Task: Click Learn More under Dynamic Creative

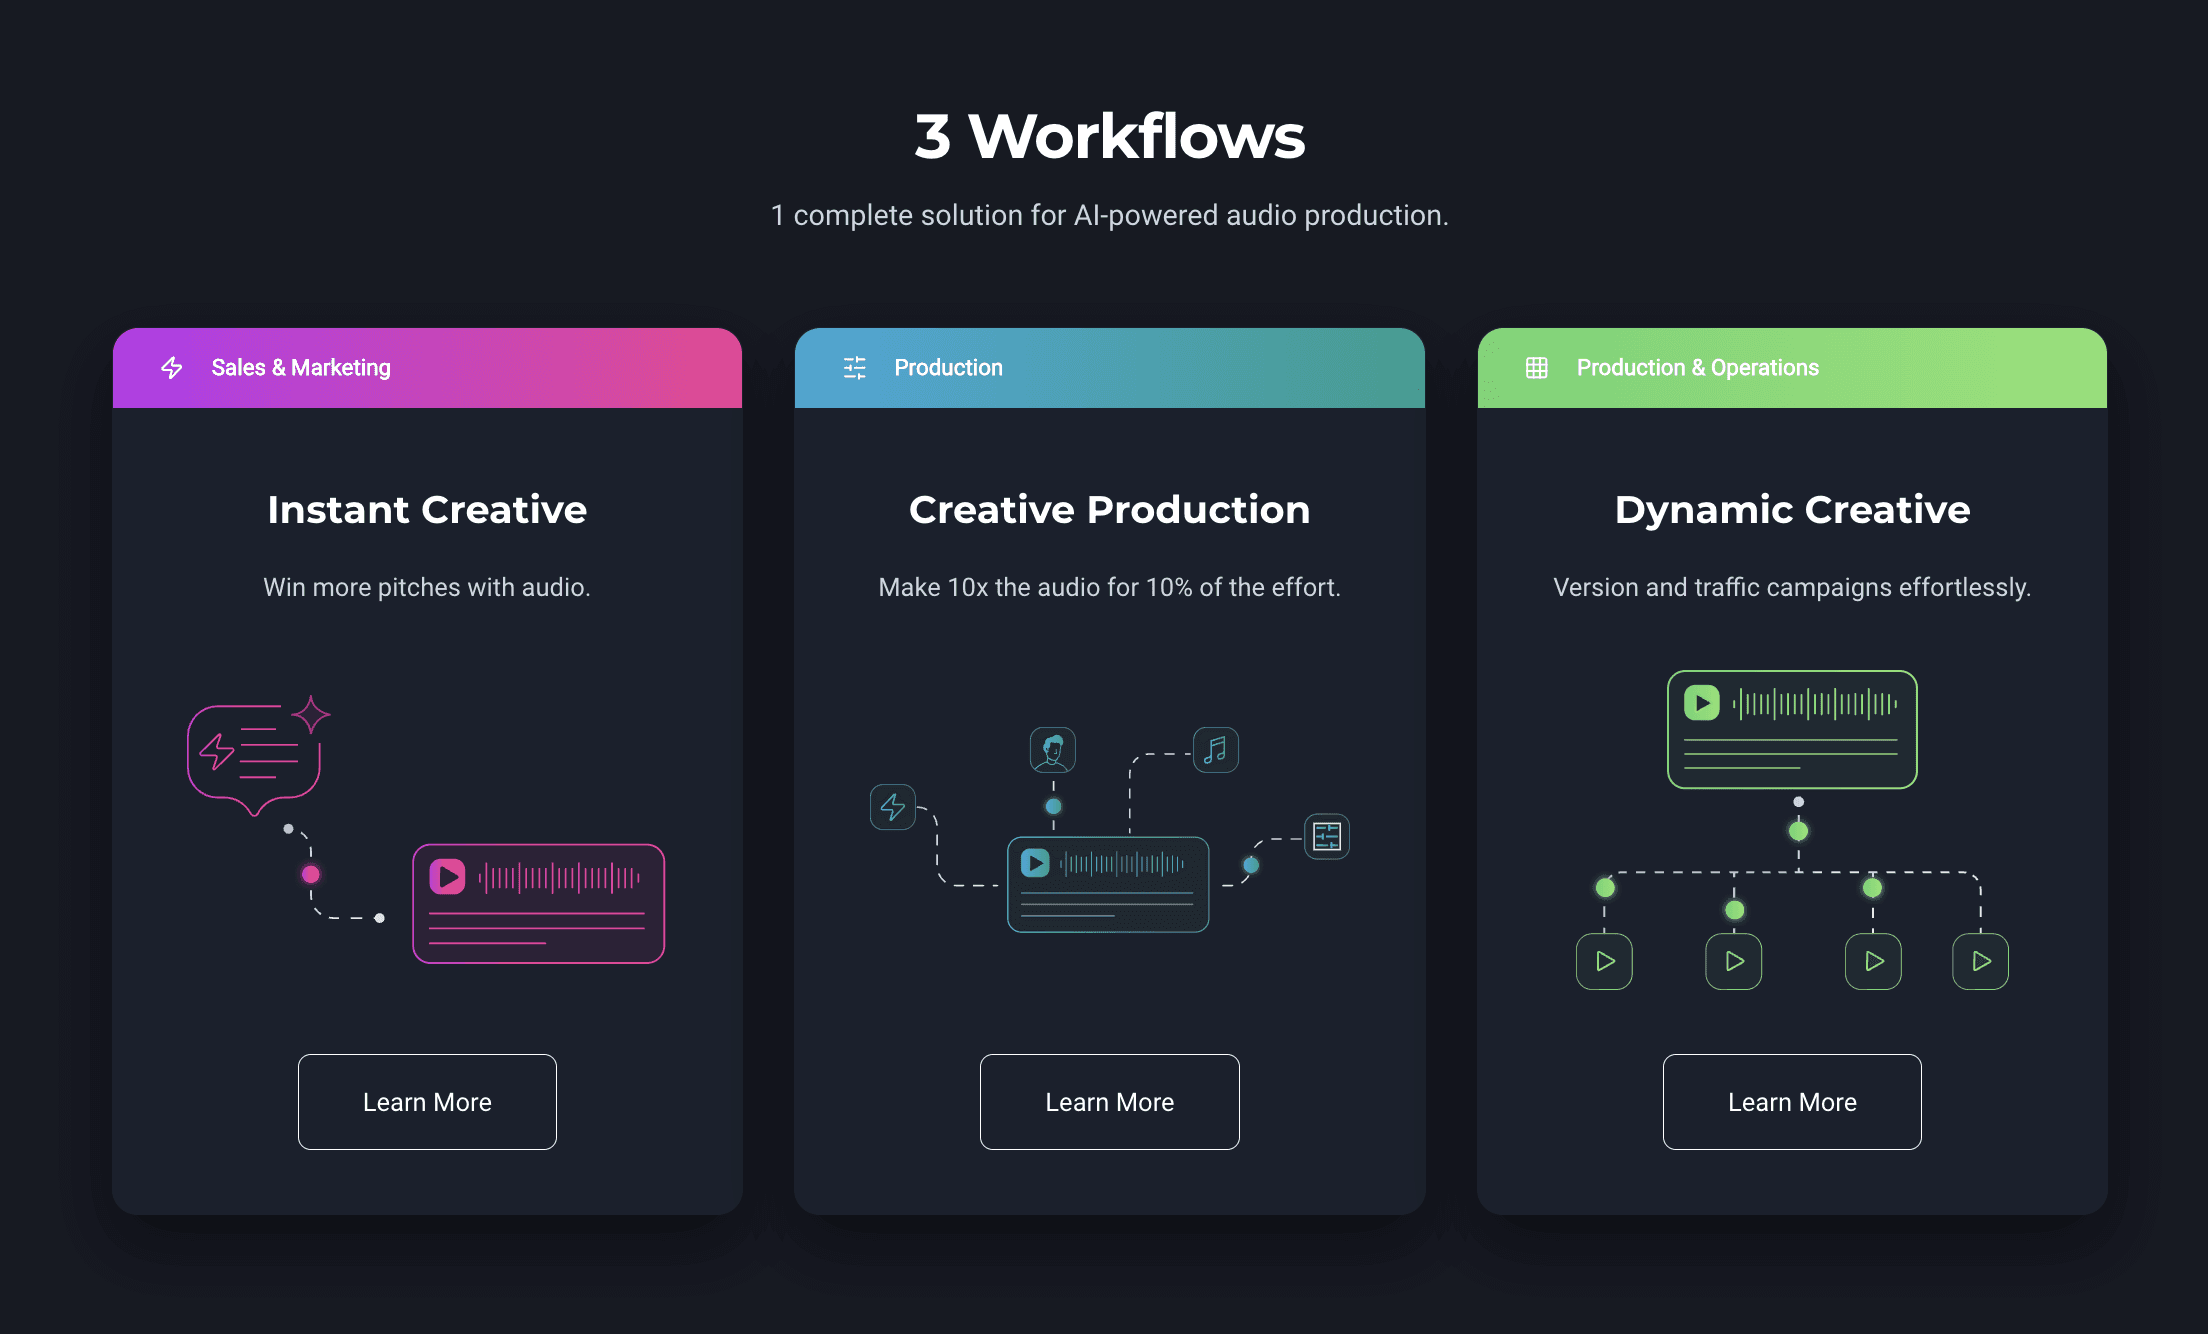Action: click(1791, 1101)
